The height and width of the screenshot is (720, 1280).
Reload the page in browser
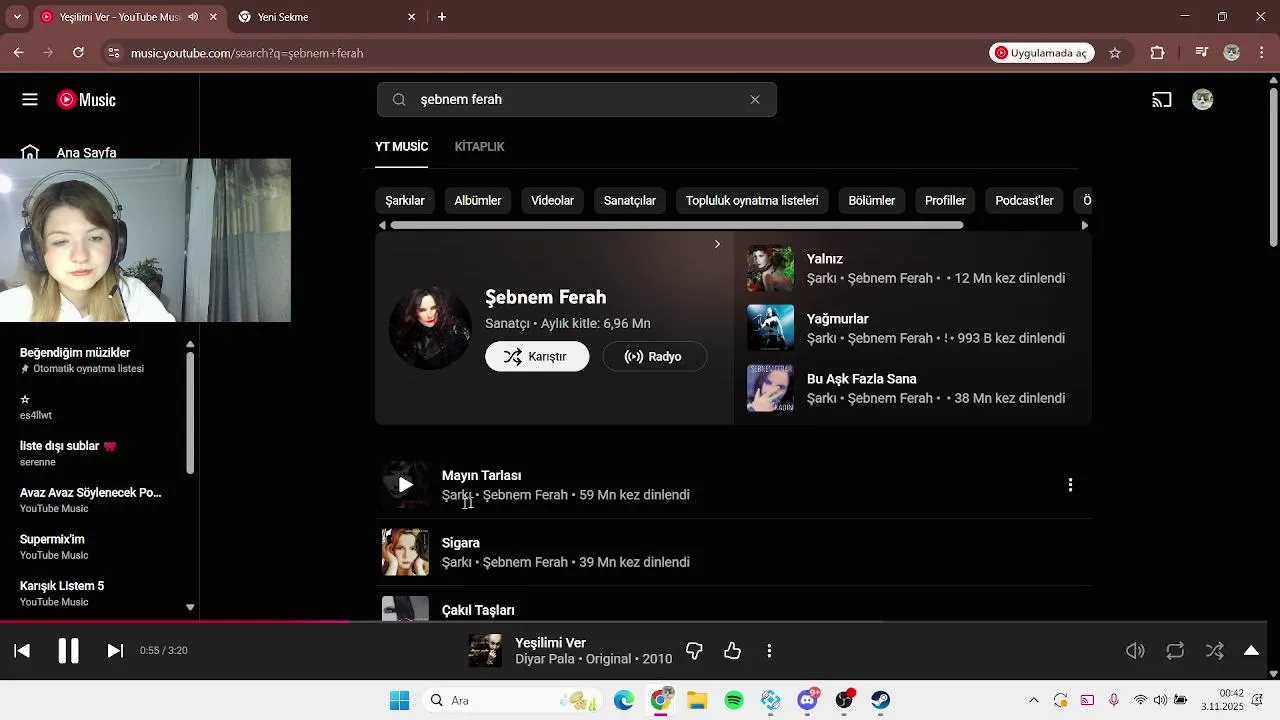pos(78,53)
